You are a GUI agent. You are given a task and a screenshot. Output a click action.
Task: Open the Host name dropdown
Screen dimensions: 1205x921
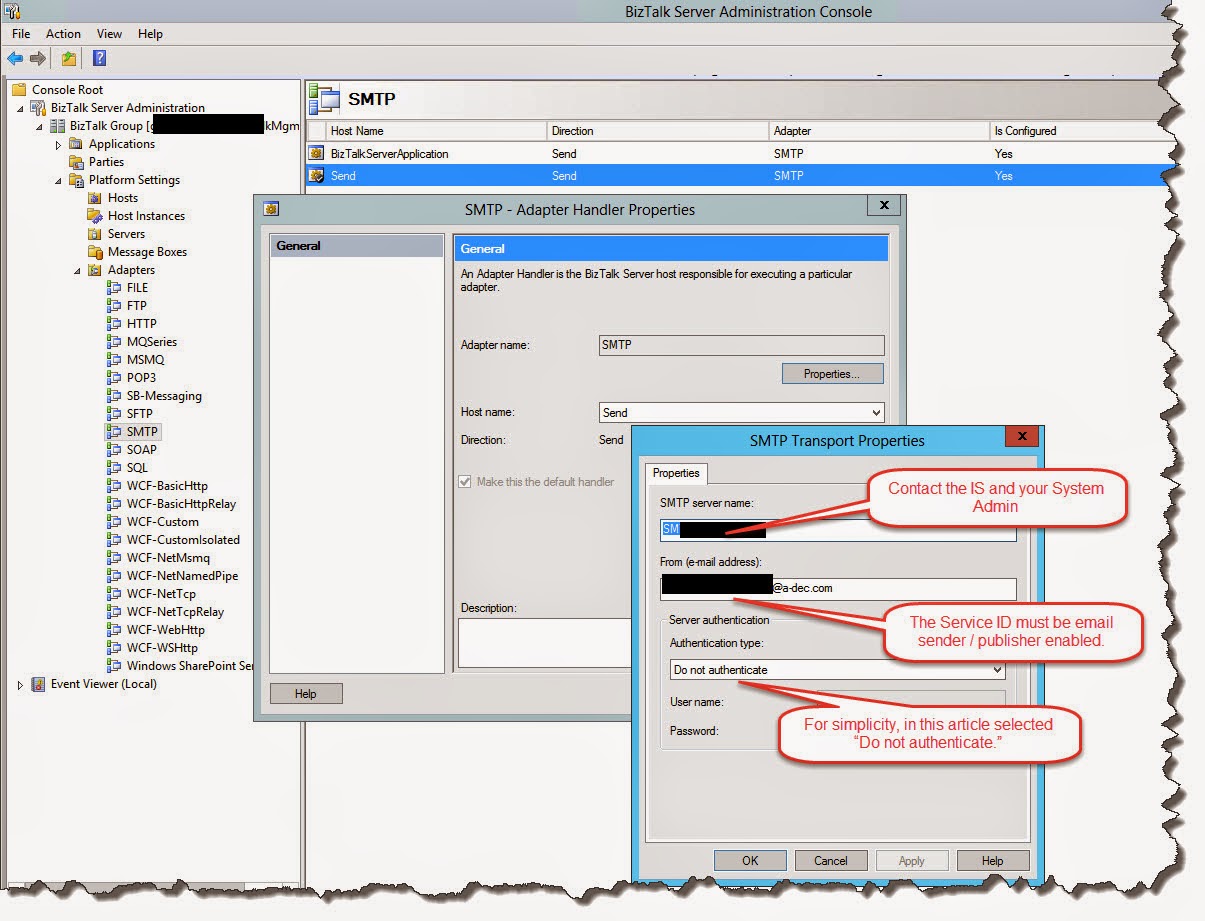876,412
